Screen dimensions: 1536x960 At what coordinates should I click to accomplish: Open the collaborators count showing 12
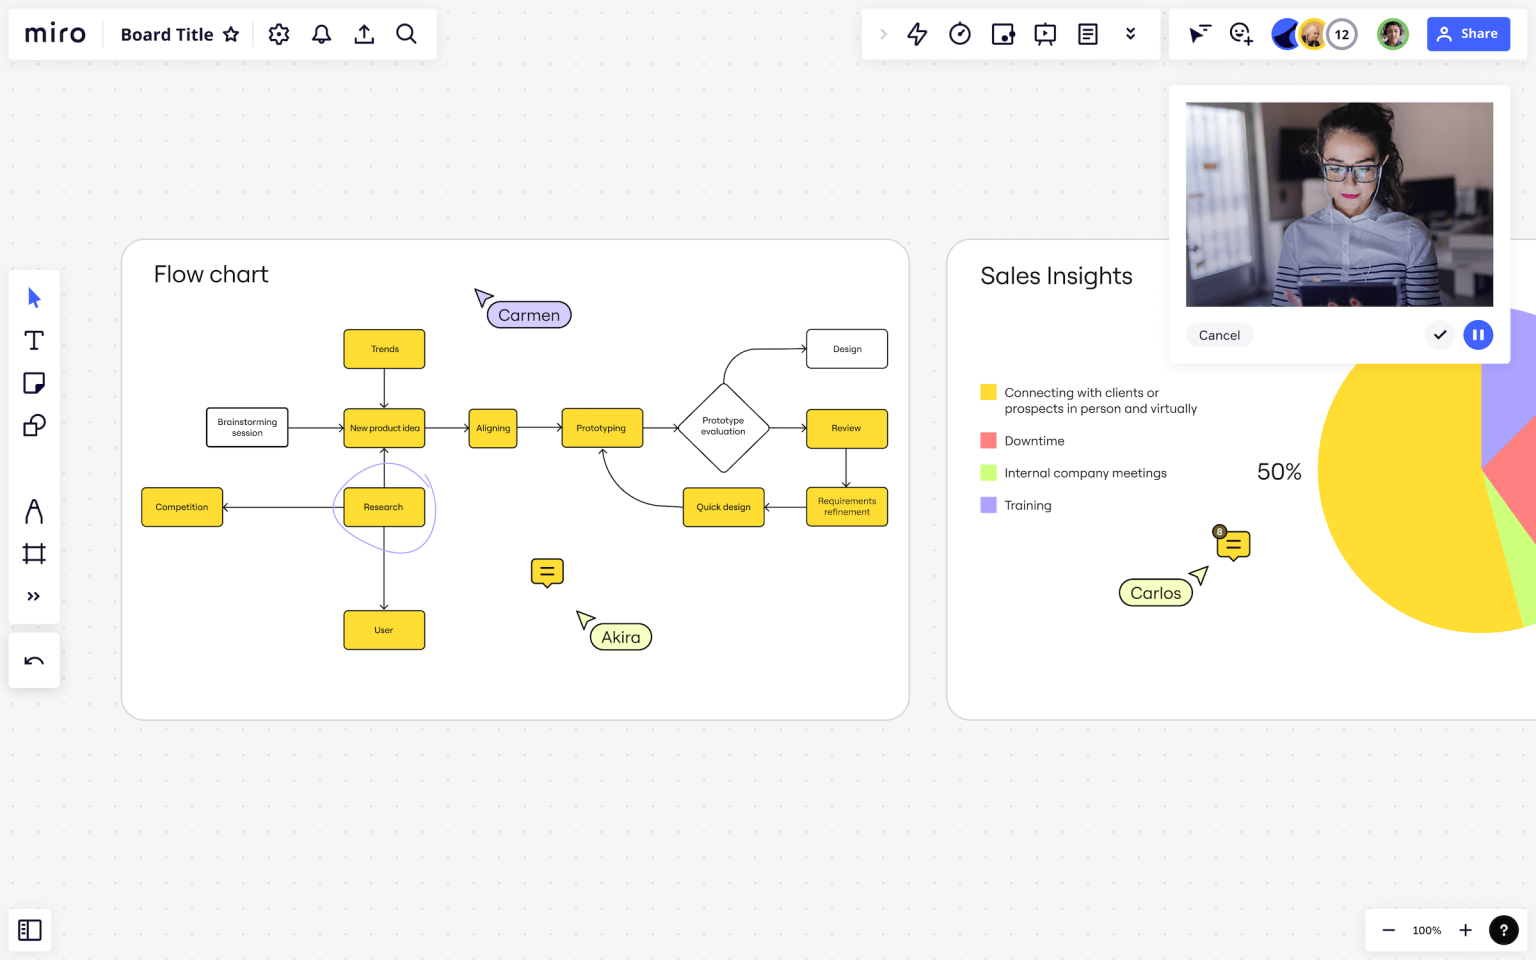tap(1342, 33)
